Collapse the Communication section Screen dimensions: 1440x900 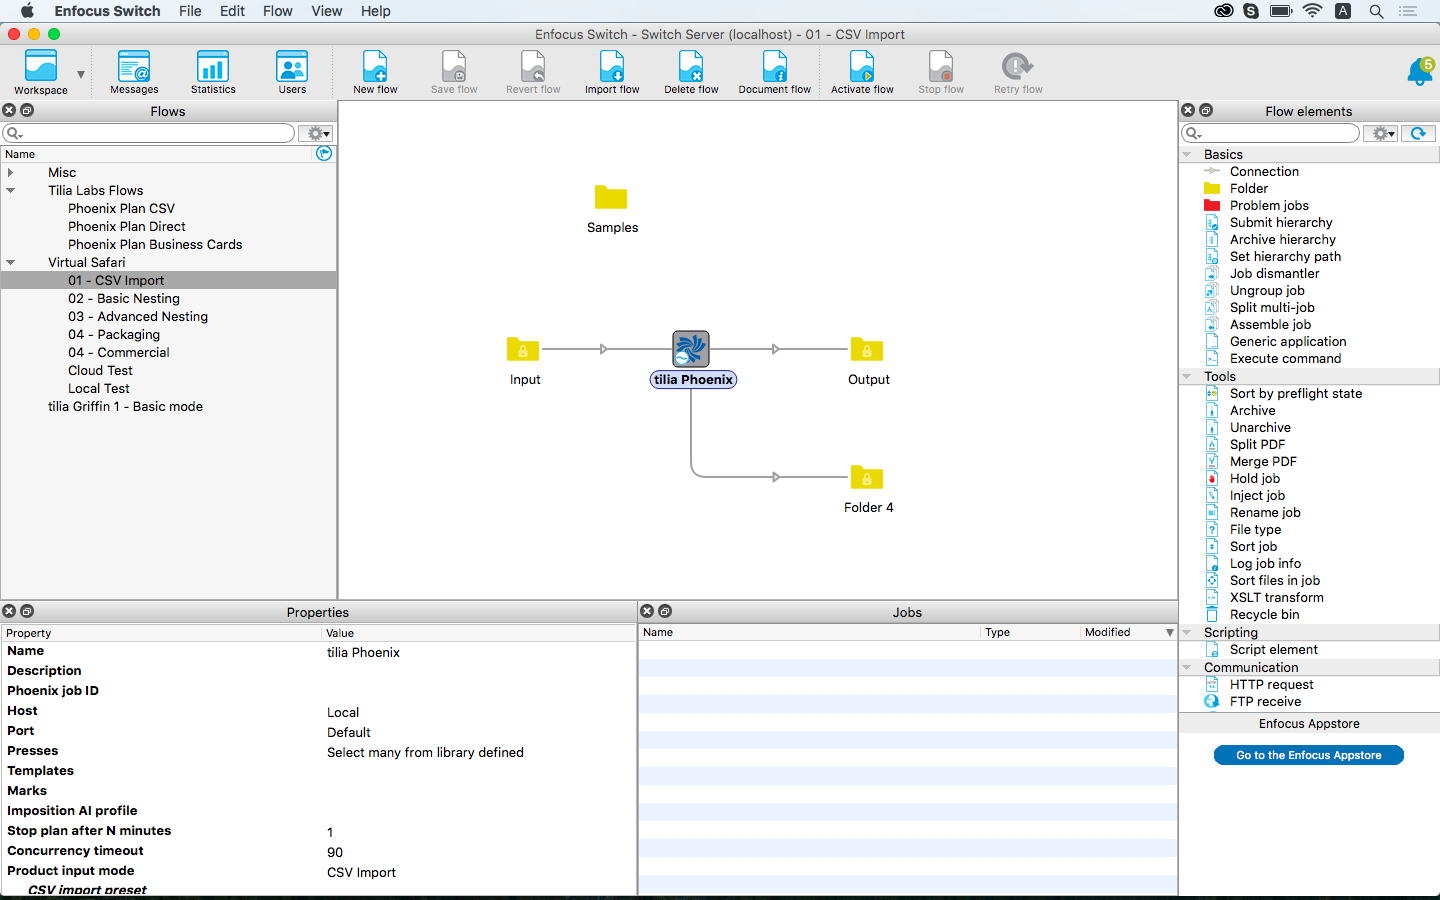tap(1187, 668)
